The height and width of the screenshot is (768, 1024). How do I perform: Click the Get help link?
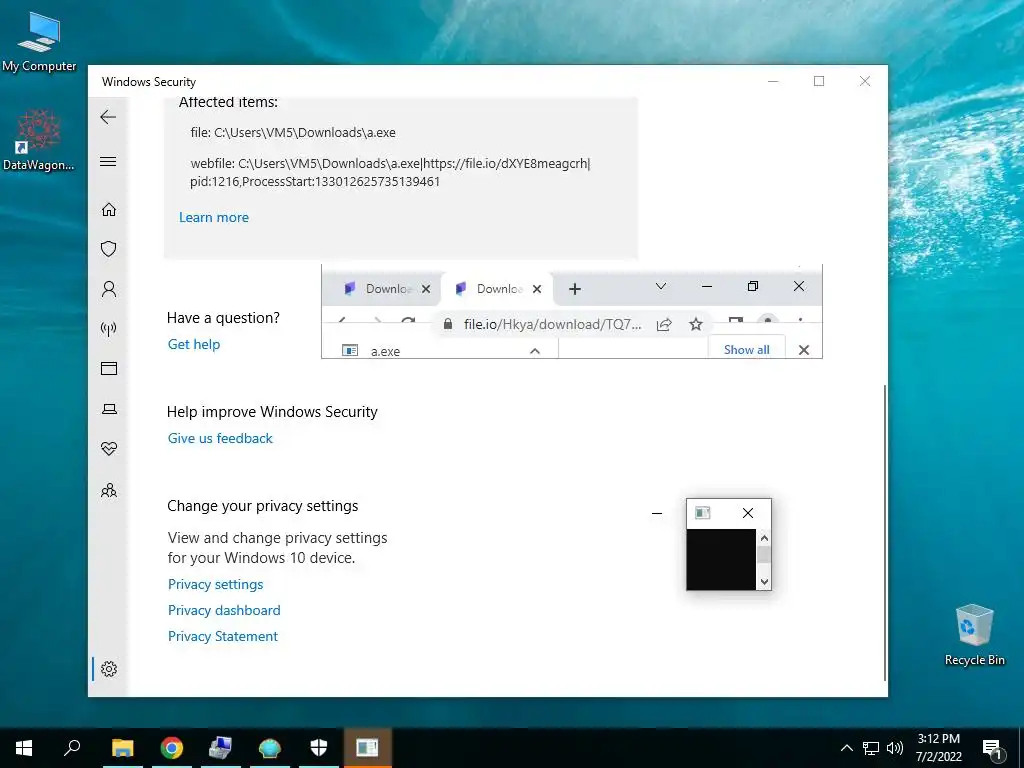[194, 344]
